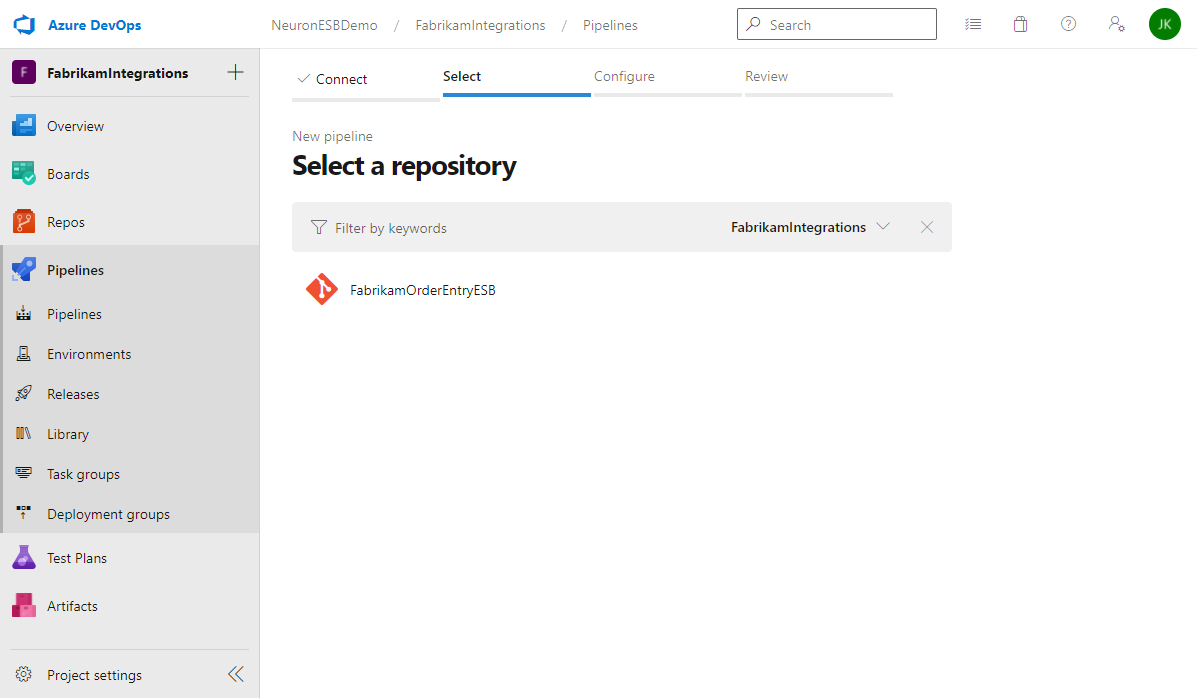Open the Azure DevOps home link
The height and width of the screenshot is (698, 1197).
[94, 25]
